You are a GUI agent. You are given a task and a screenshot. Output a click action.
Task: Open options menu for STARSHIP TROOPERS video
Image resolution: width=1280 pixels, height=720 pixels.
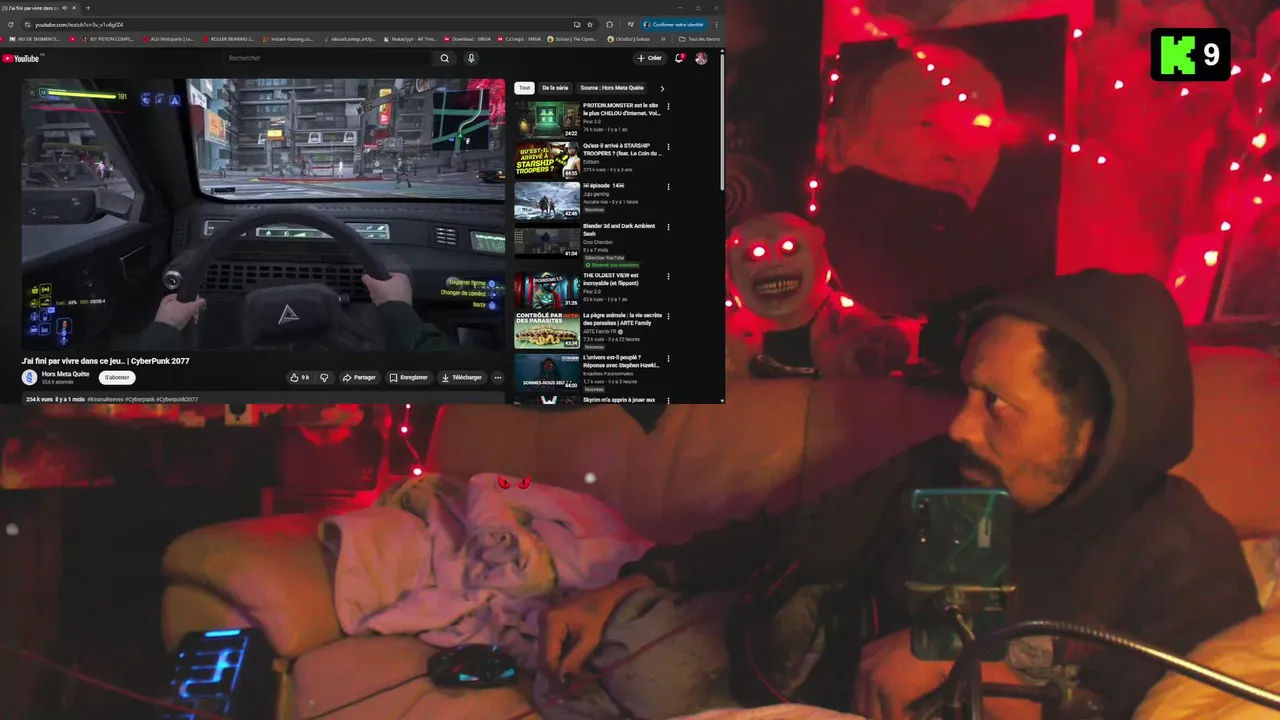(668, 147)
